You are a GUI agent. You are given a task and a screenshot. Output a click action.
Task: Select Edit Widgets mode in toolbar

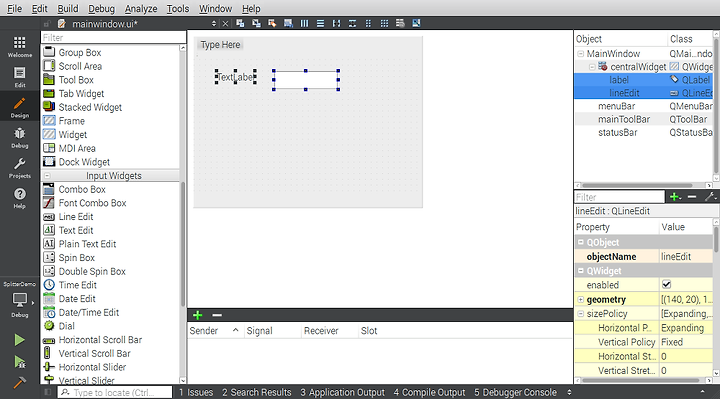[240, 23]
